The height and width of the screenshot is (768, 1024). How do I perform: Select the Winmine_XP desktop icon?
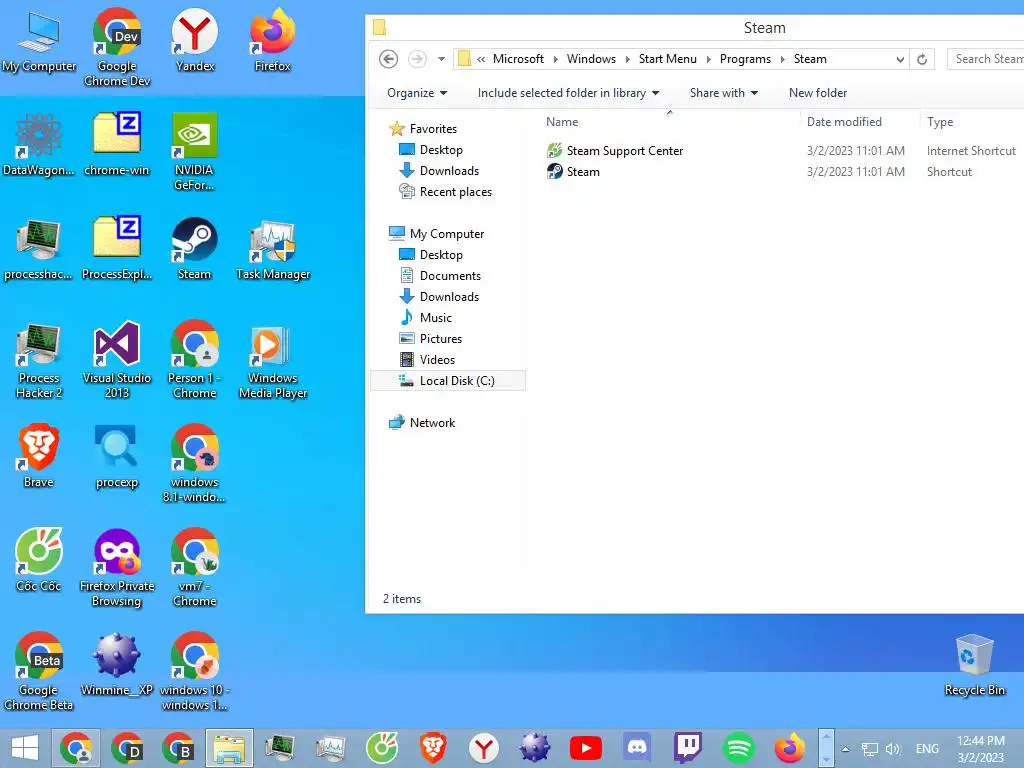117,665
